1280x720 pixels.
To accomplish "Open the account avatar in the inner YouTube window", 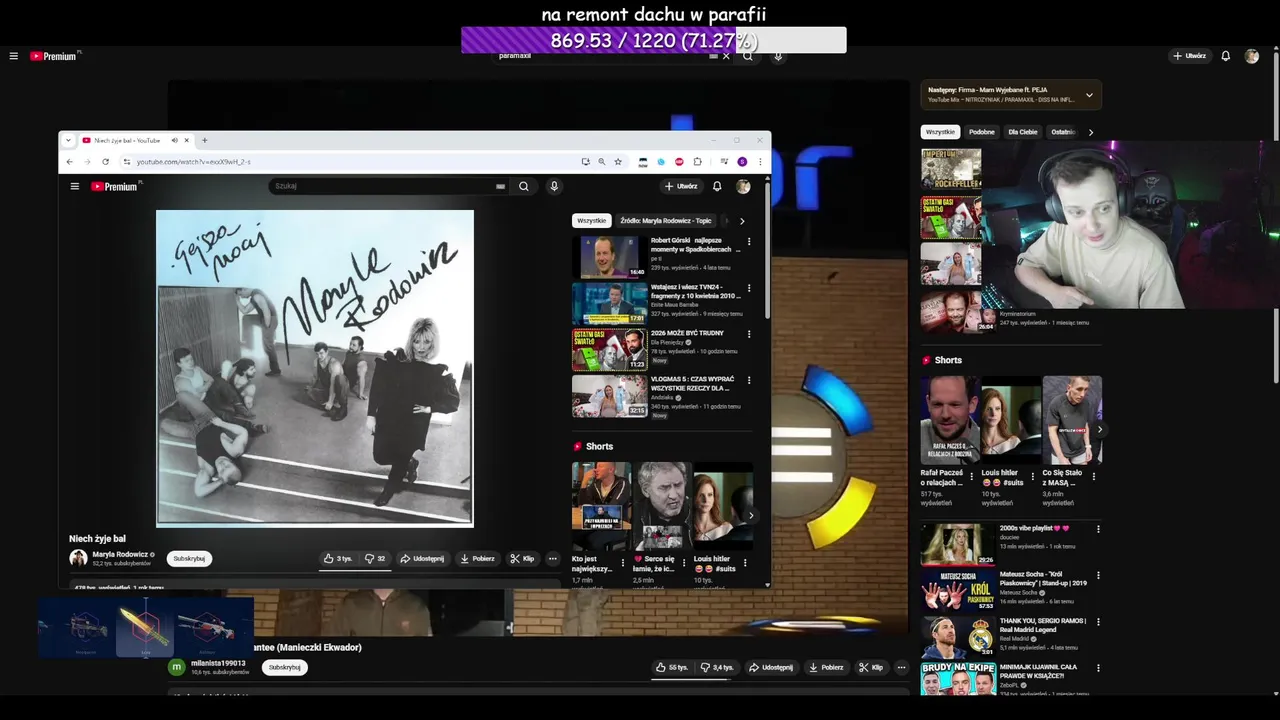I will tap(743, 186).
